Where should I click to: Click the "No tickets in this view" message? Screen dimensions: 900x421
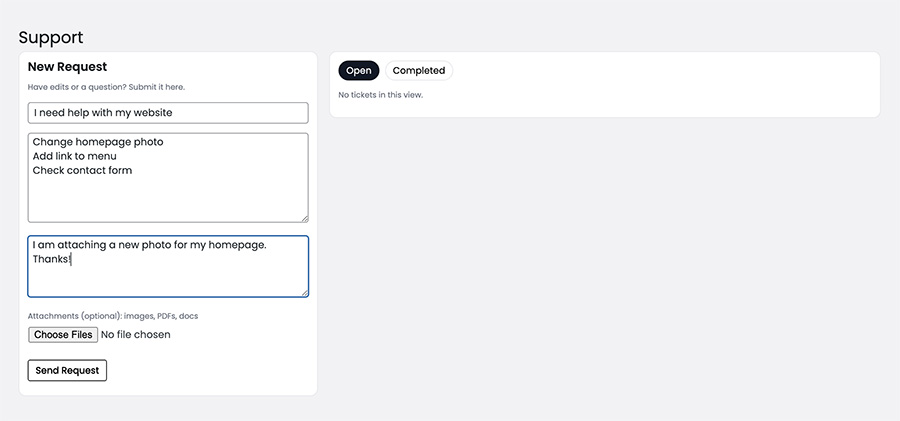tap(380, 95)
